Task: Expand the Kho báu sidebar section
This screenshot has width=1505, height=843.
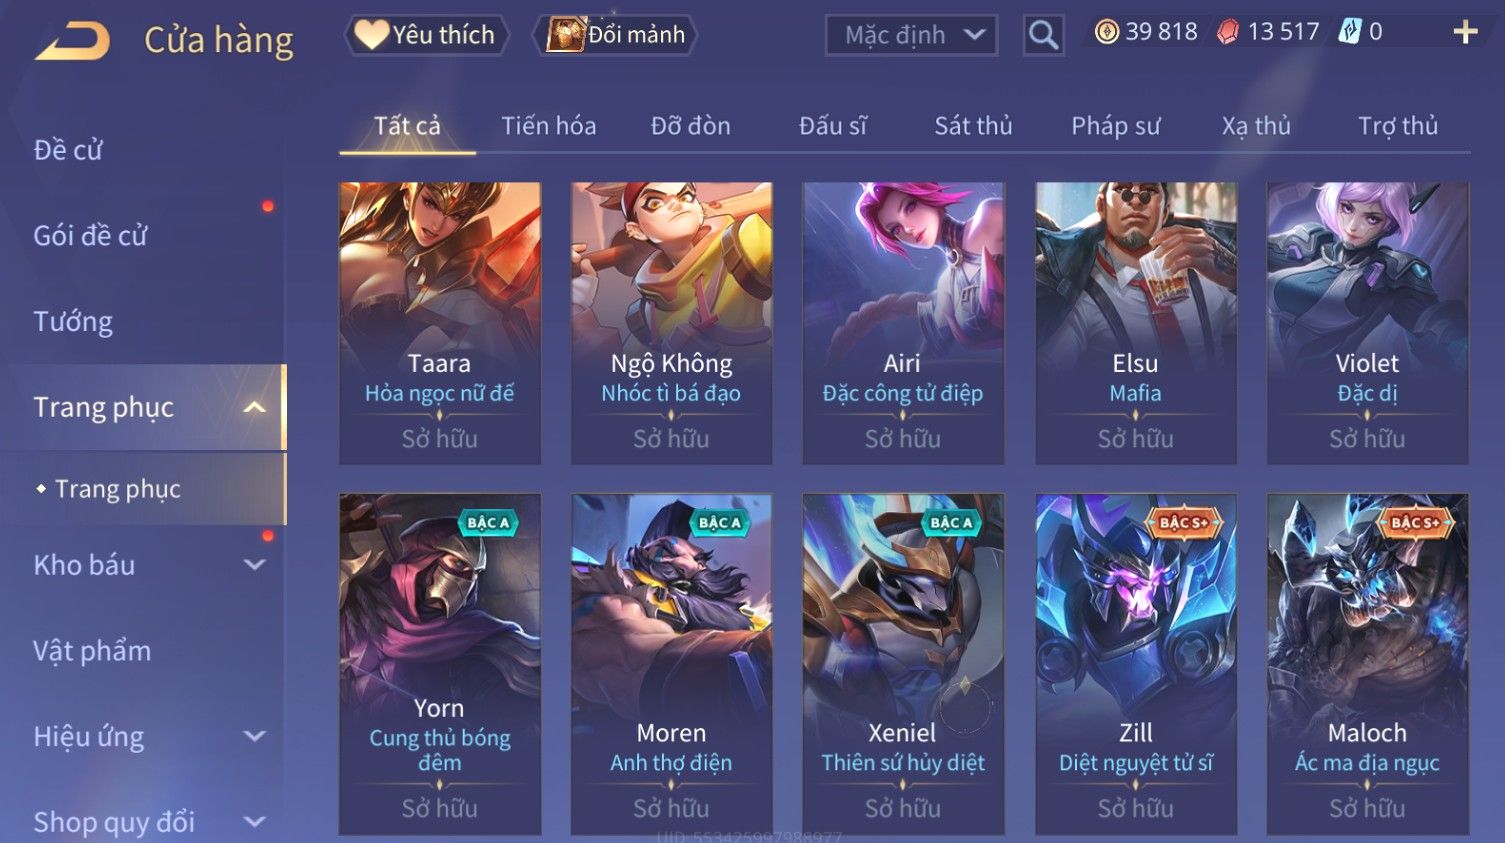Action: pyautogui.click(x=255, y=565)
